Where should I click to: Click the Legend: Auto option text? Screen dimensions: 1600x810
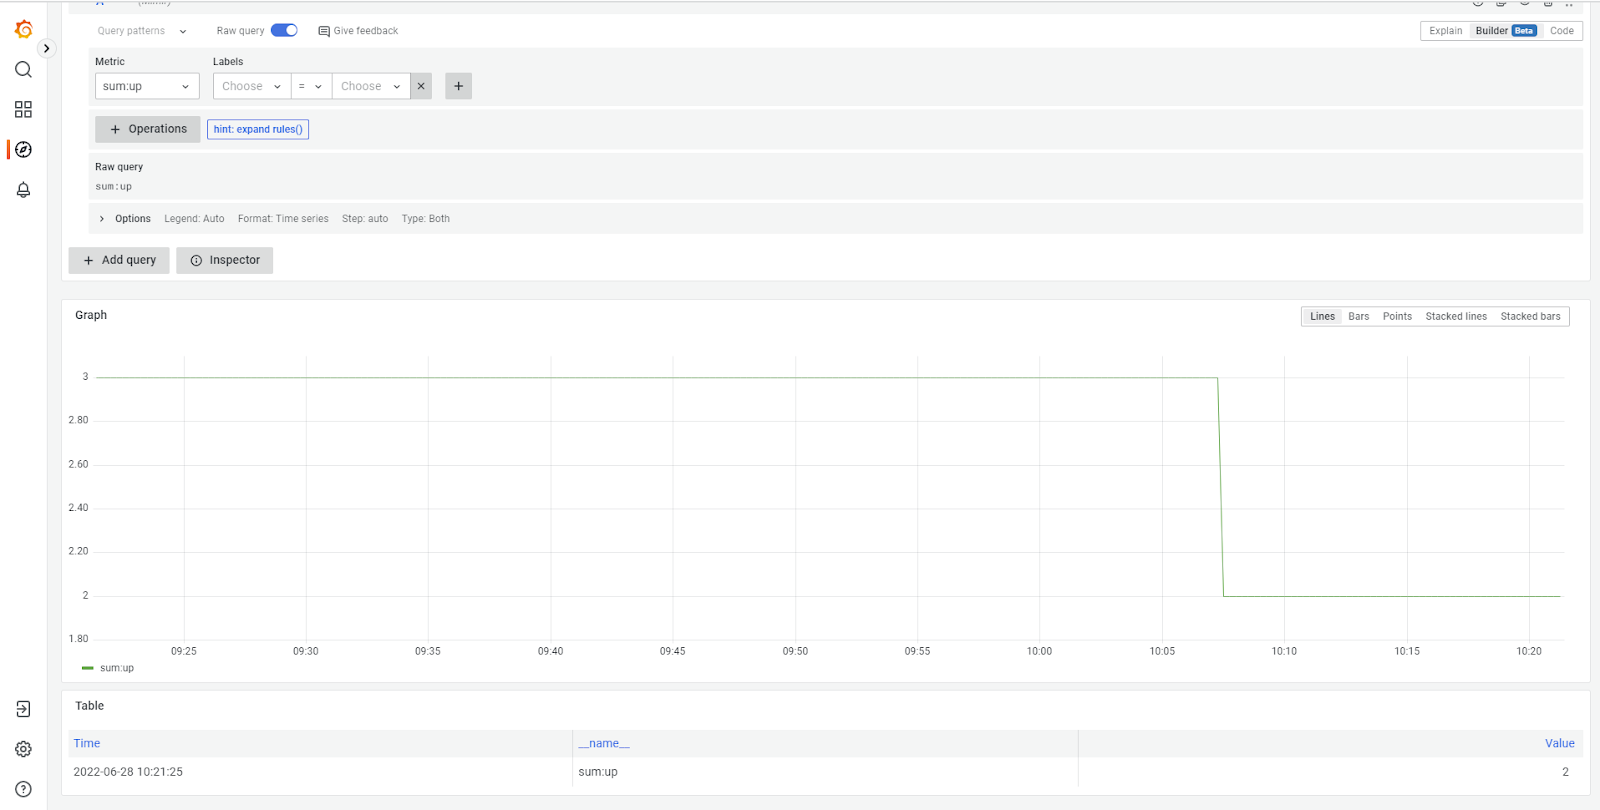194,219
